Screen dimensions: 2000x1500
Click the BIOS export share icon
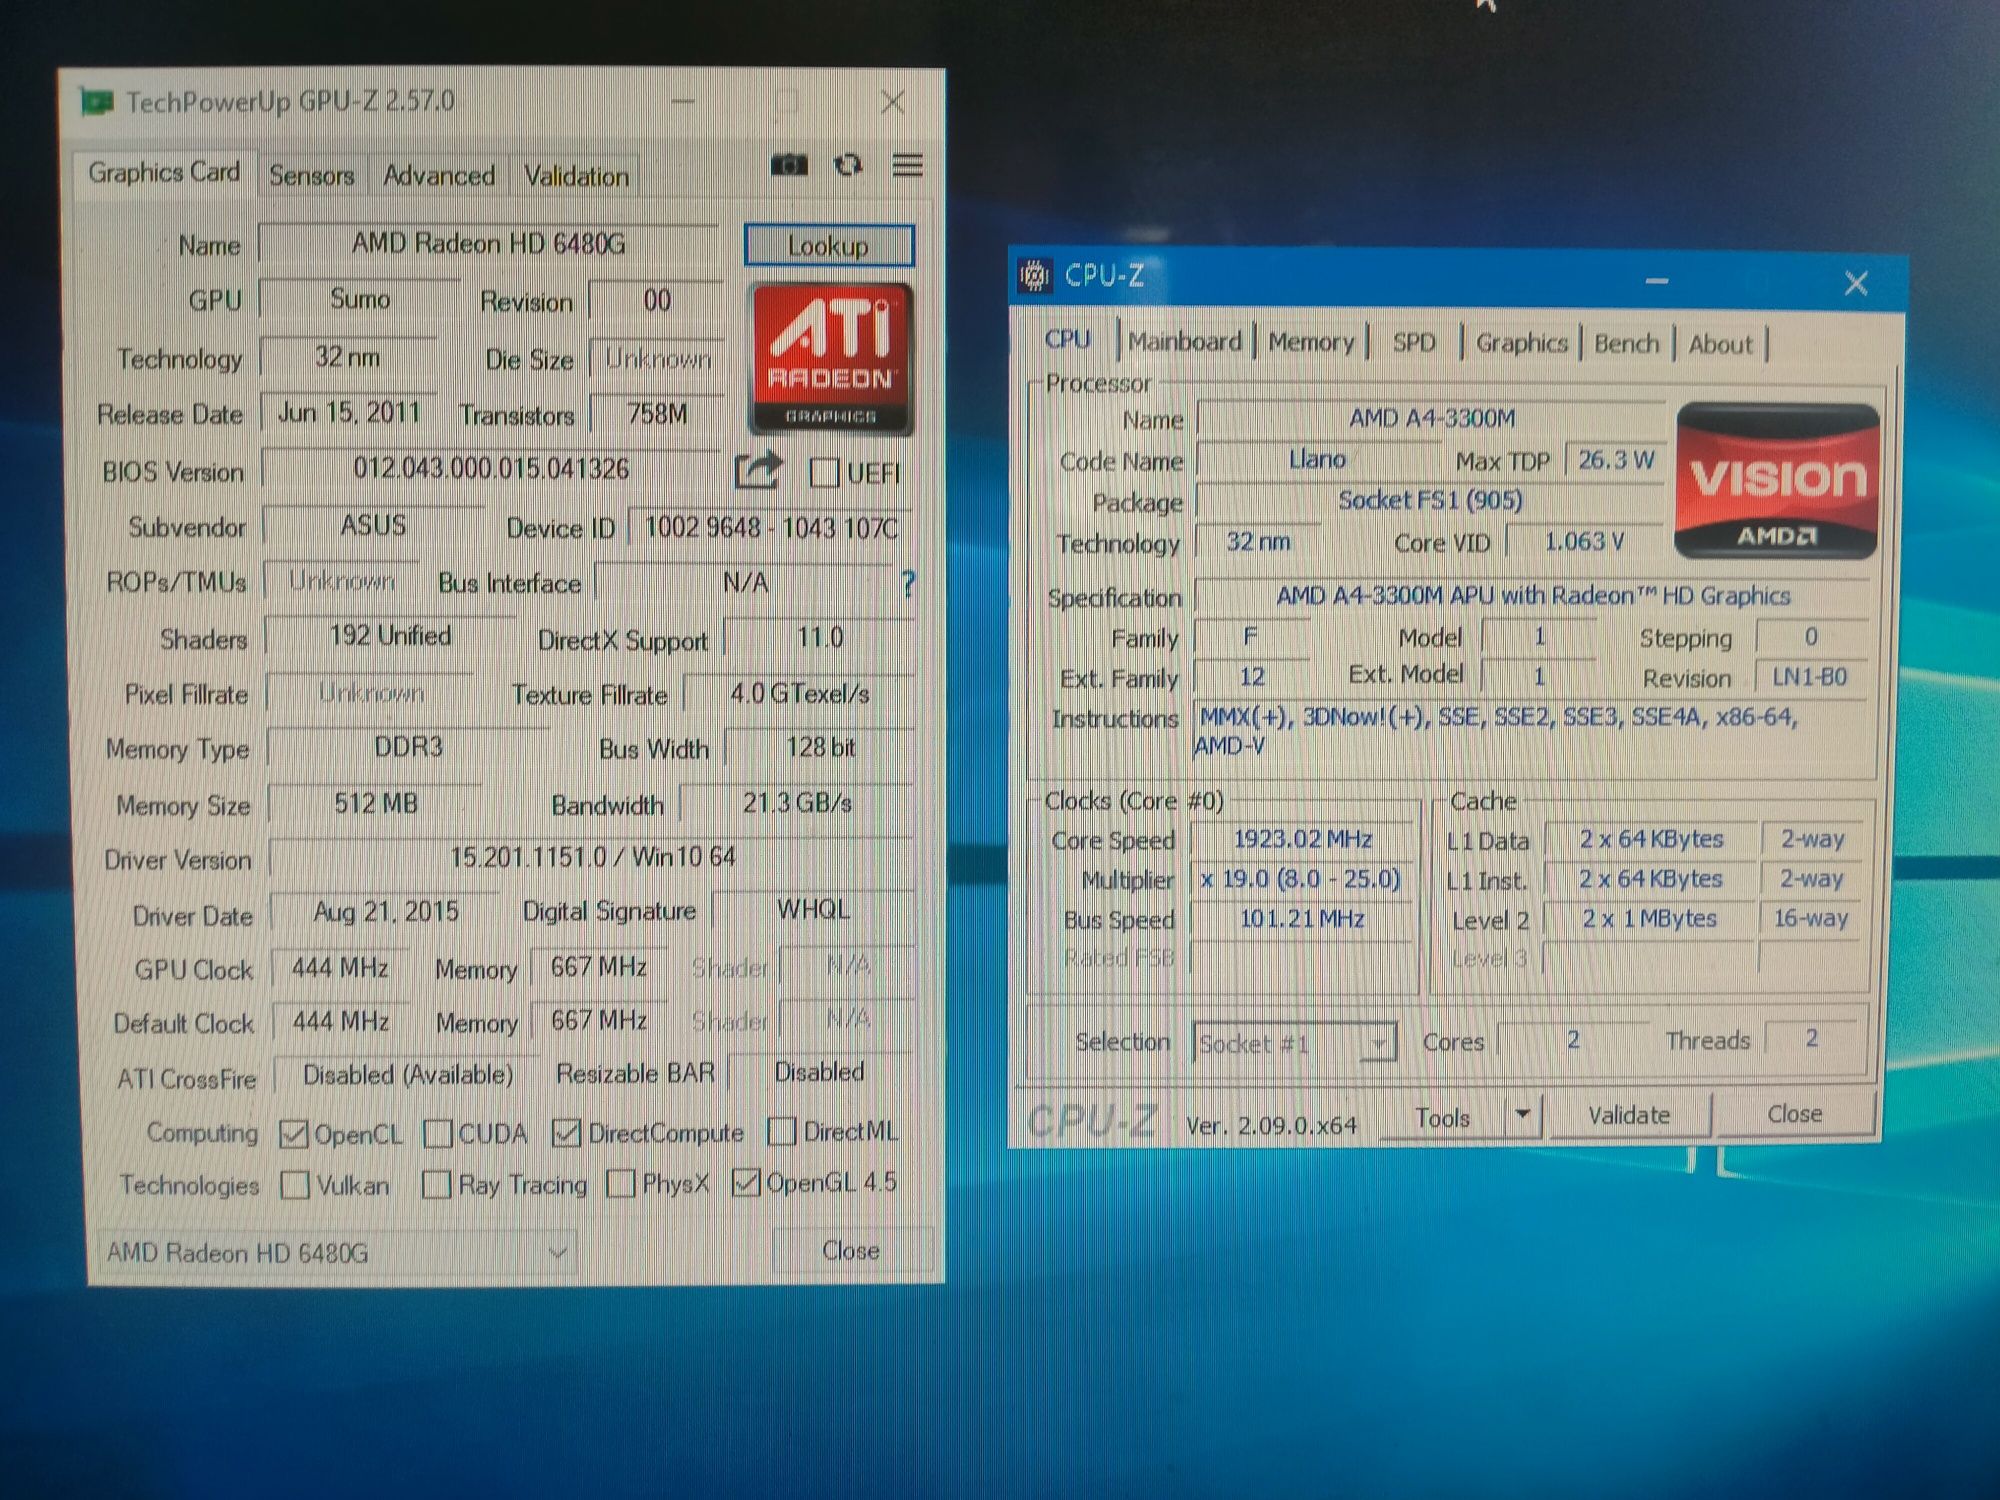pyautogui.click(x=757, y=470)
